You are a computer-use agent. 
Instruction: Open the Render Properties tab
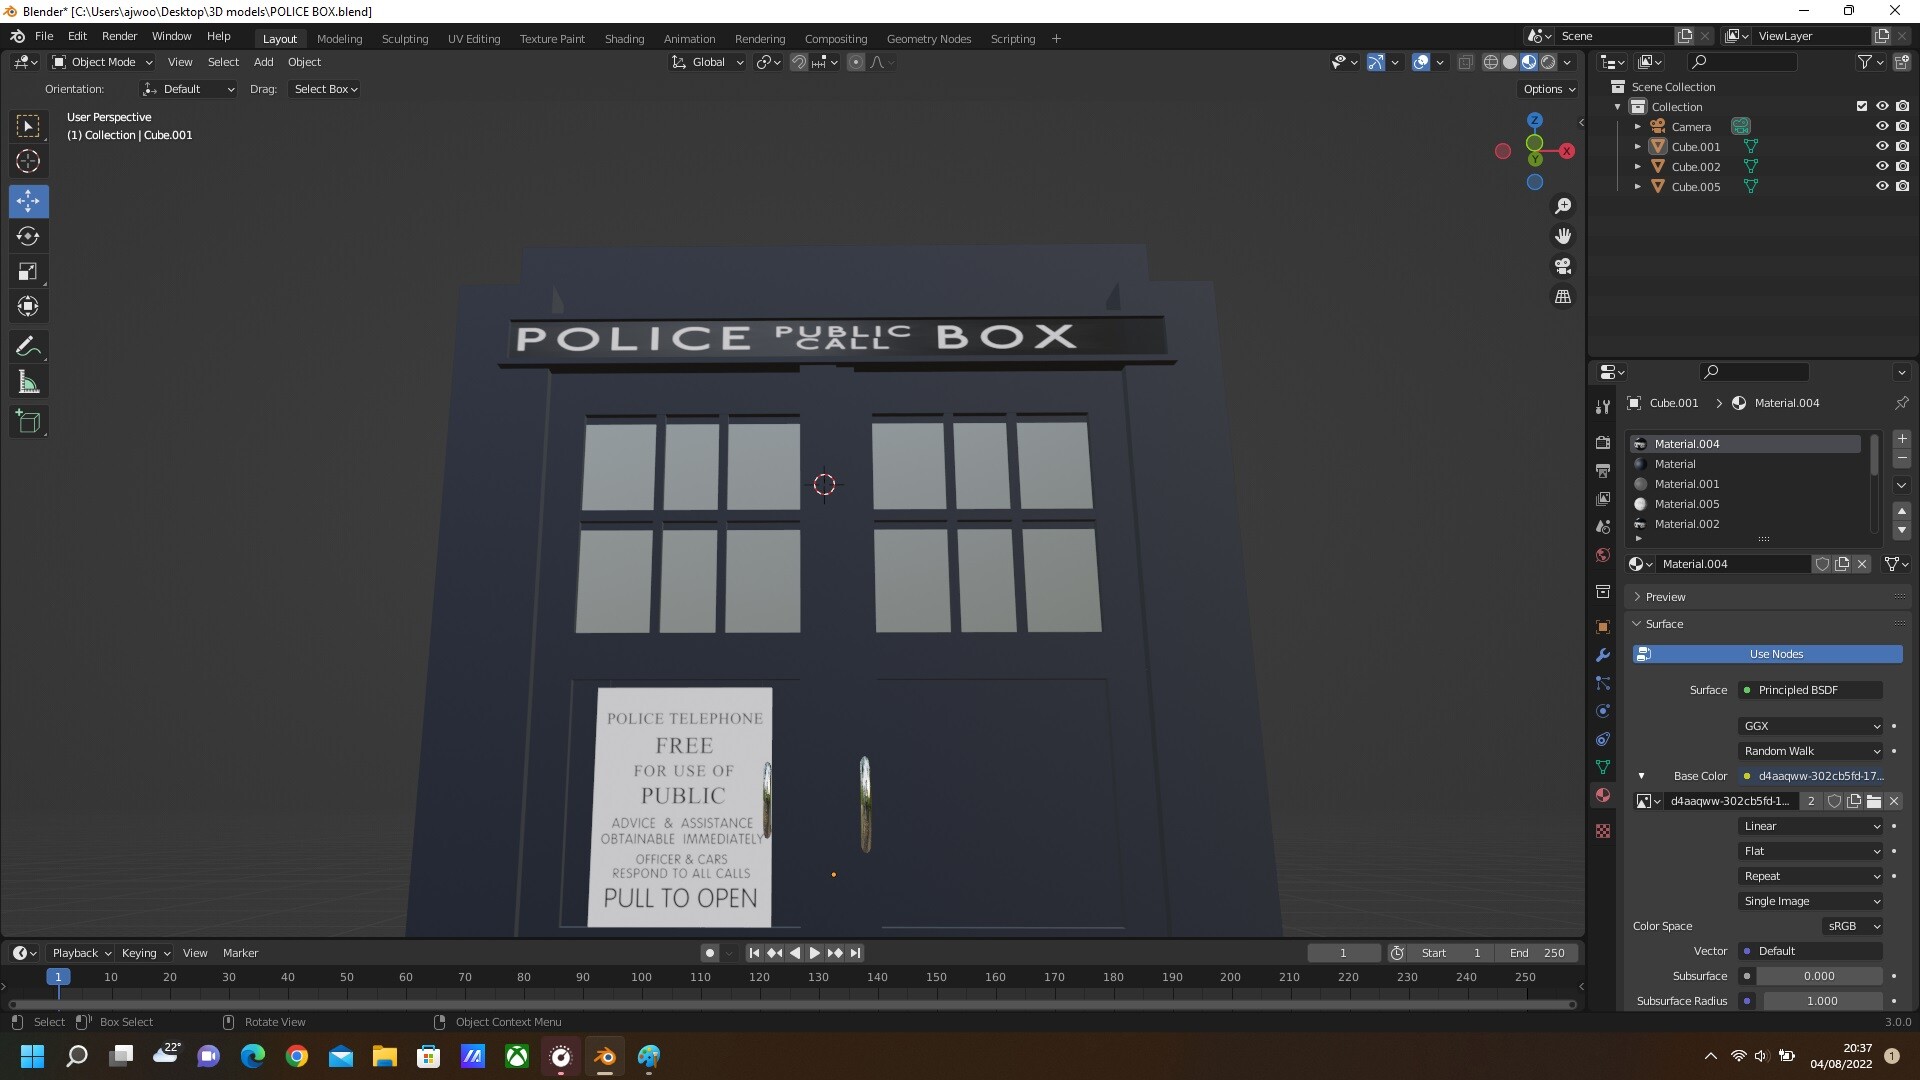(x=1603, y=441)
